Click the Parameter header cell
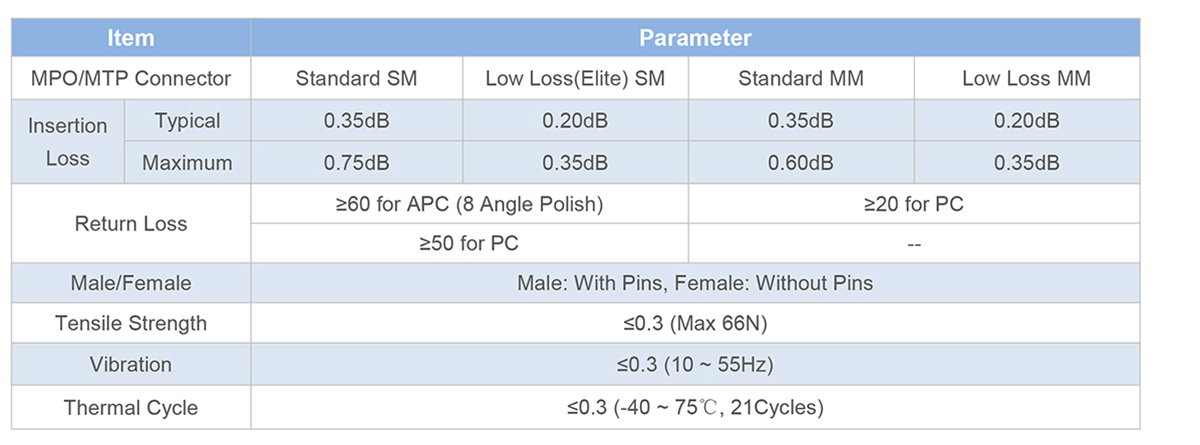The image size is (1200, 445). pos(695,38)
